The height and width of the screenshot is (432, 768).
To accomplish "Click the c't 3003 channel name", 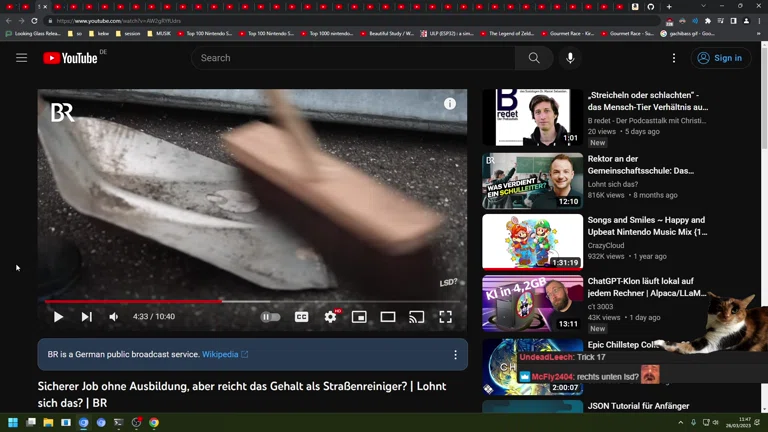I will tap(600, 307).
